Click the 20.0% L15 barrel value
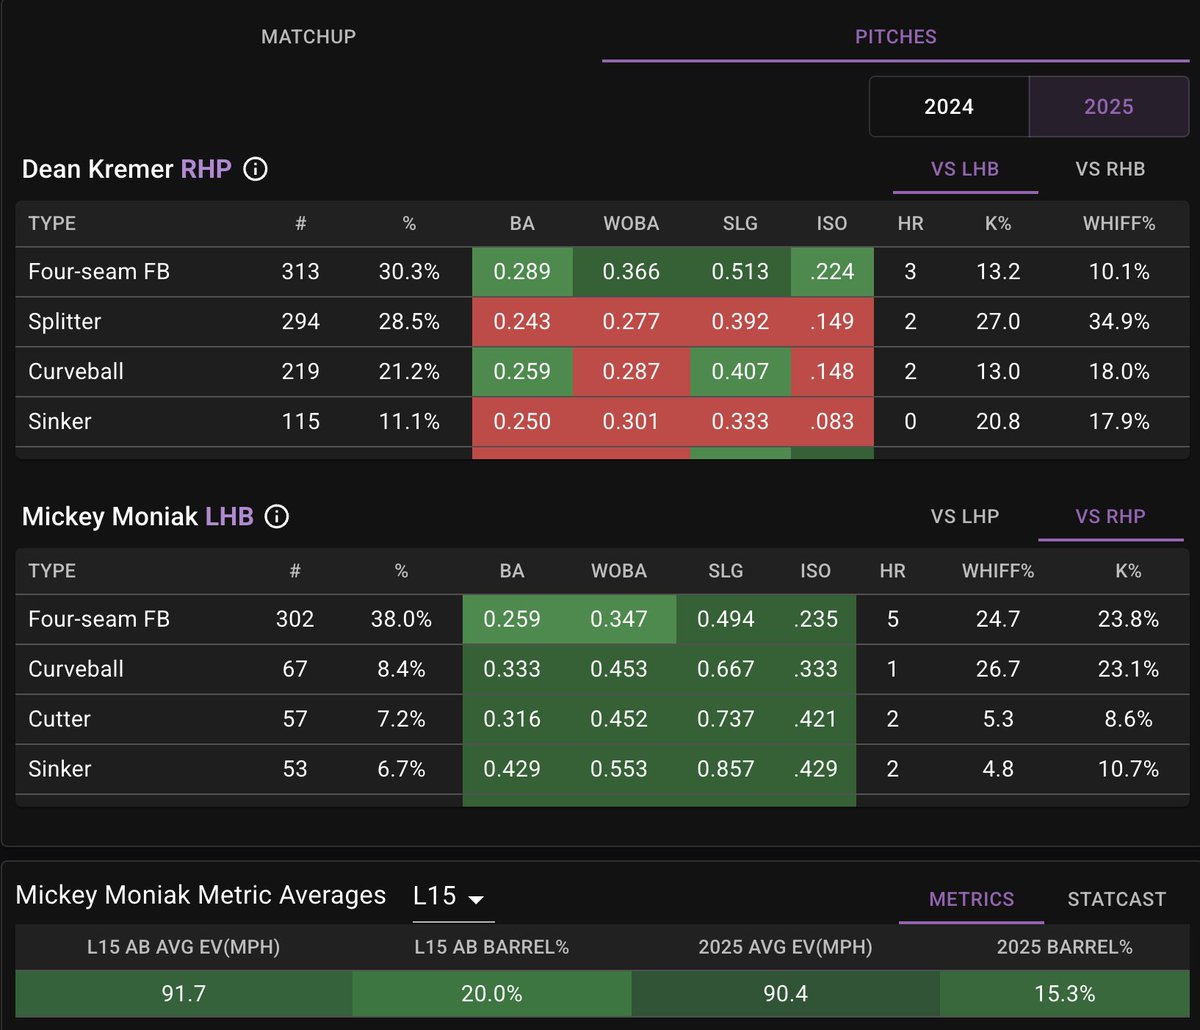This screenshot has width=1200, height=1030. click(x=492, y=994)
